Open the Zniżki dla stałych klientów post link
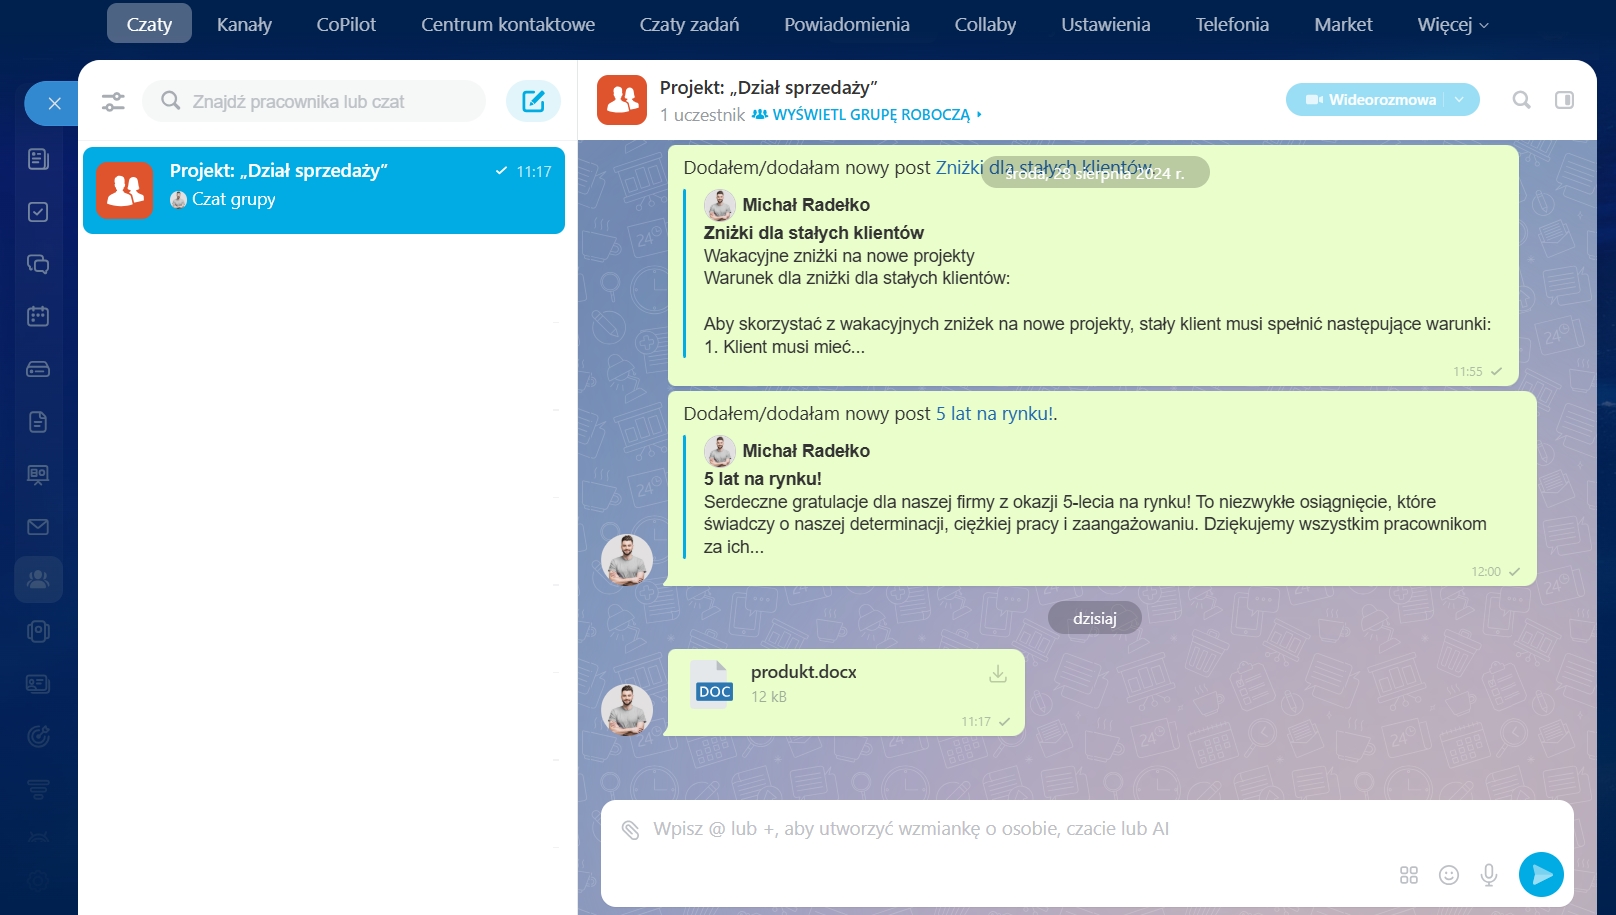This screenshot has width=1616, height=915. click(x=1043, y=168)
